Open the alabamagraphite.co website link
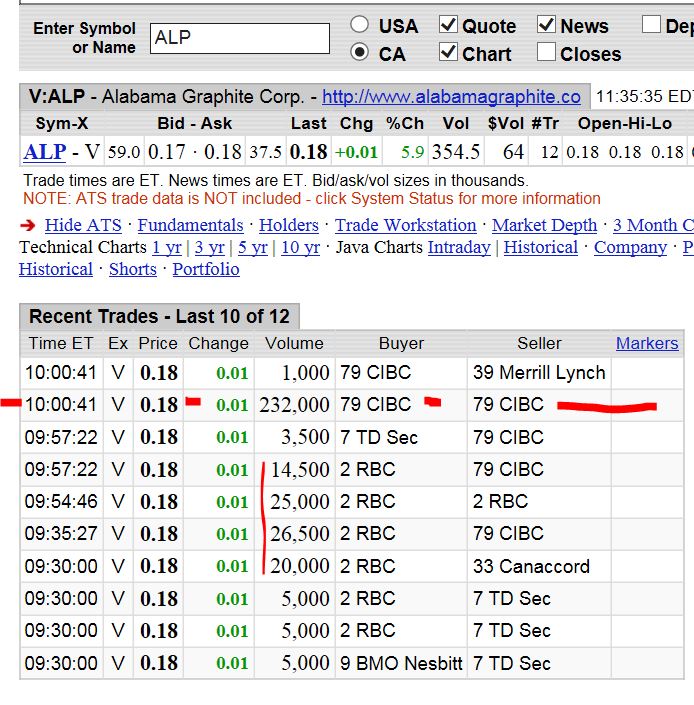Screen dimensions: 694x705 [x=451, y=97]
